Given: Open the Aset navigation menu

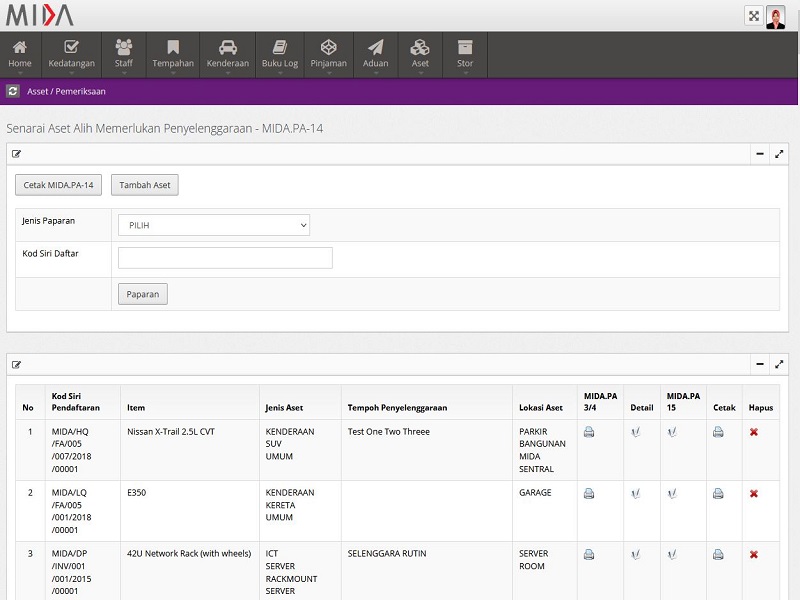Looking at the screenshot, I should pyautogui.click(x=420, y=54).
